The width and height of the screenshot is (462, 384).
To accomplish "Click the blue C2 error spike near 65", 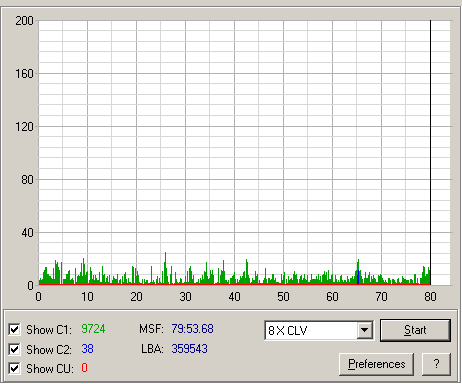I will click(x=358, y=277).
